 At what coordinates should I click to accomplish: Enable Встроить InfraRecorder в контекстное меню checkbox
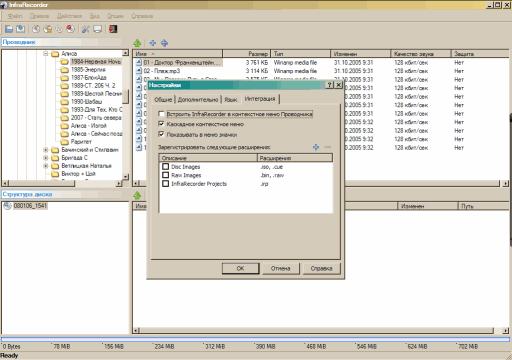pyautogui.click(x=162, y=114)
